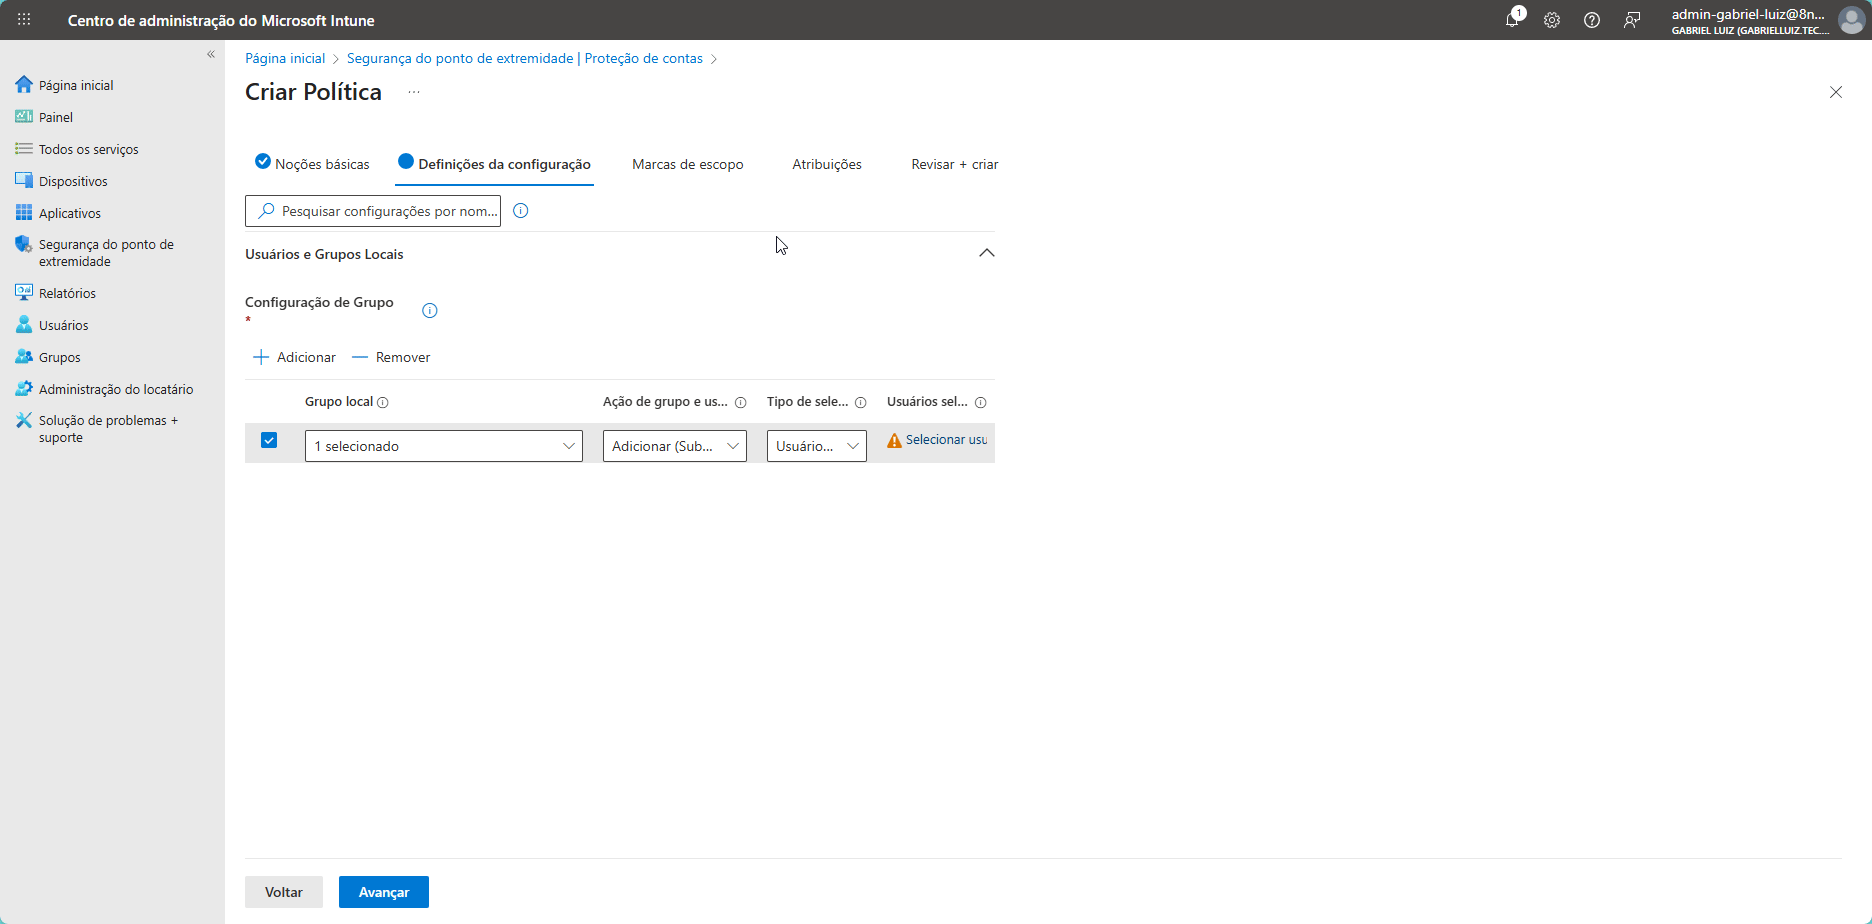Open Painel dashboard in sidebar
Image resolution: width=1872 pixels, height=924 pixels.
pos(56,117)
